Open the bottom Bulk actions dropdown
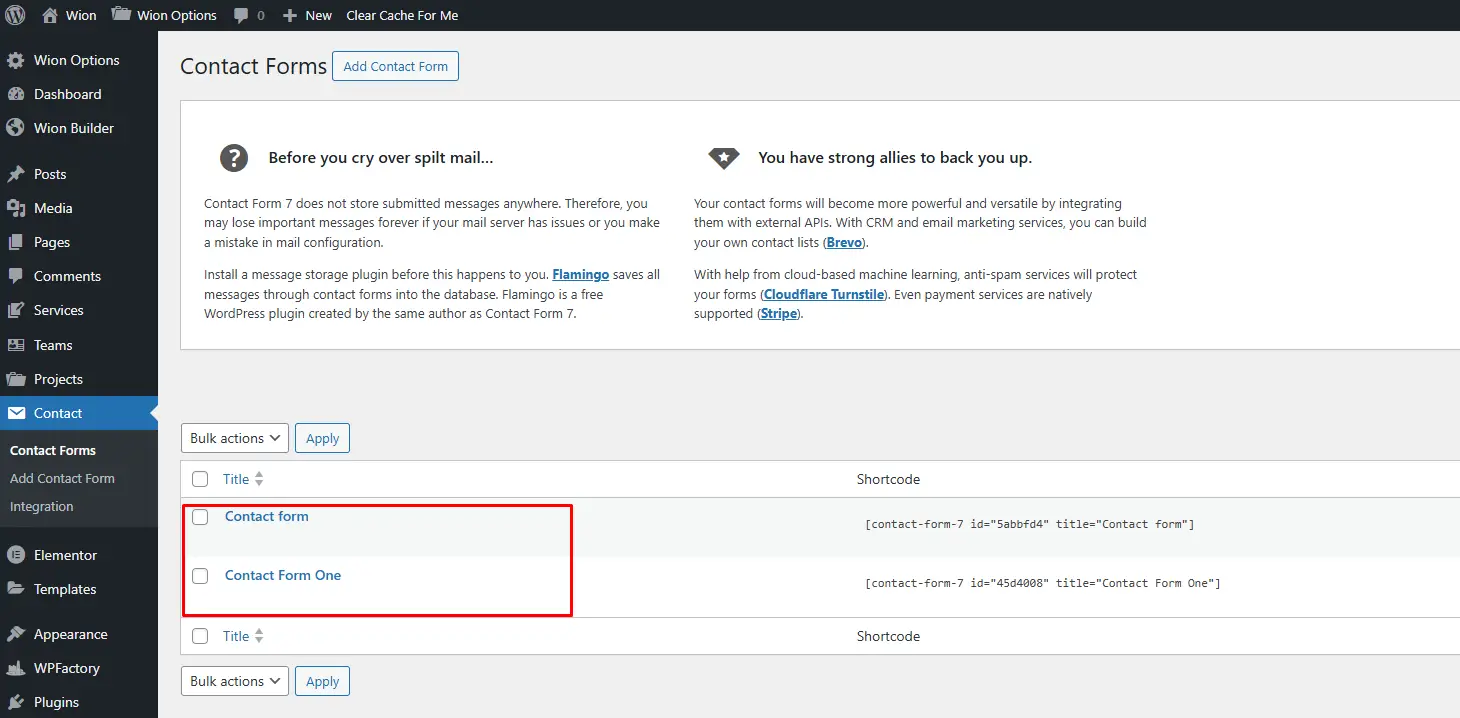This screenshot has height=718, width=1460. (235, 681)
